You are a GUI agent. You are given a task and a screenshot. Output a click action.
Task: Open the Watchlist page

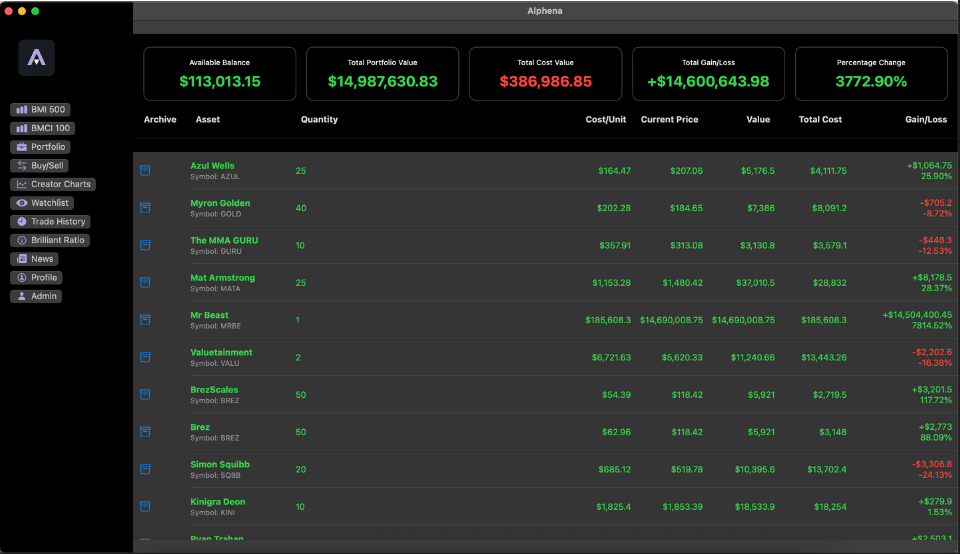pyautogui.click(x=42, y=203)
